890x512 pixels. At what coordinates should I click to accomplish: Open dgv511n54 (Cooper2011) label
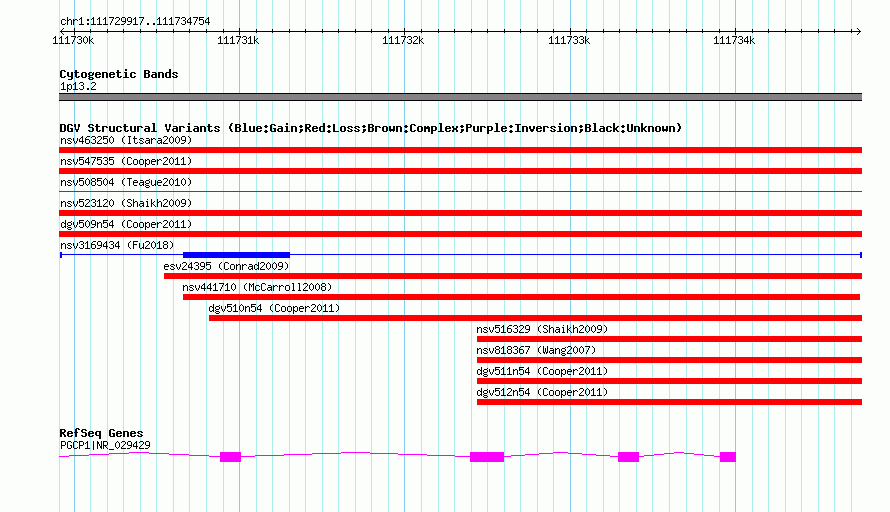point(542,371)
